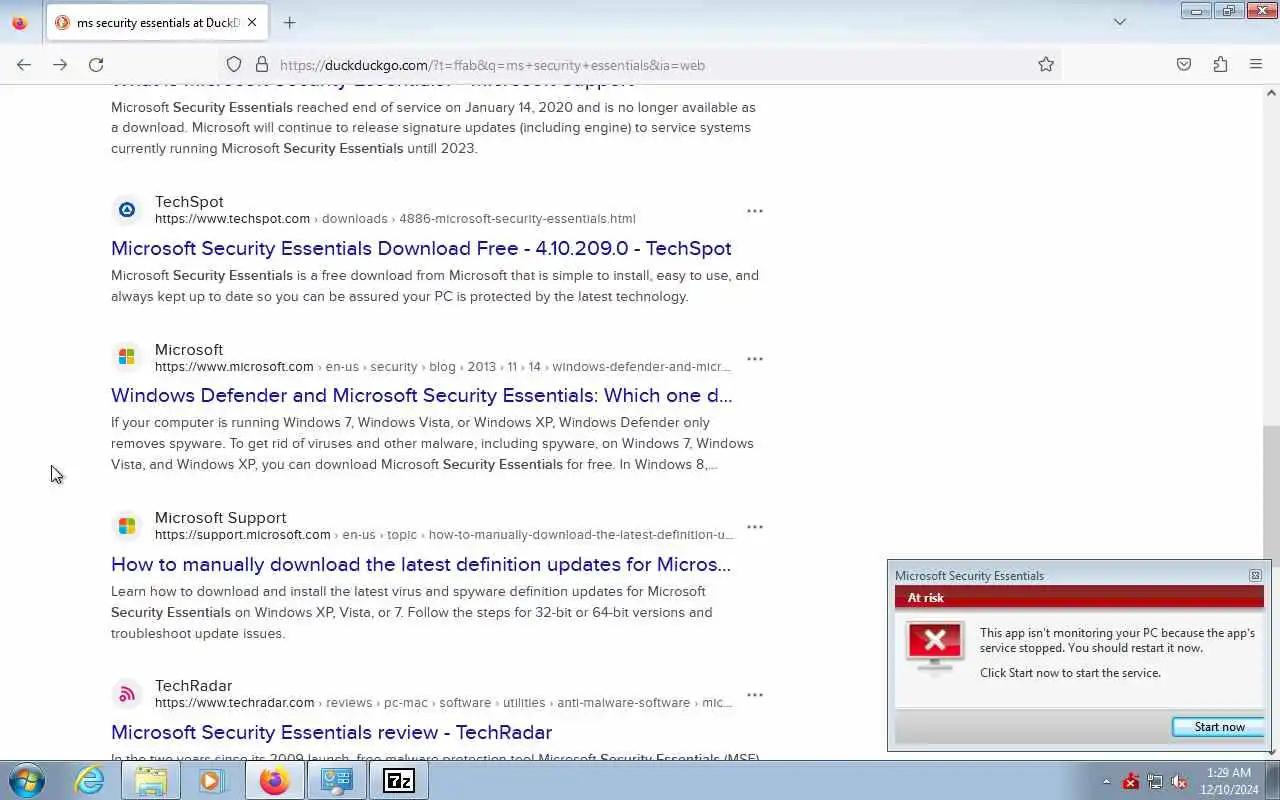Screen dimensions: 1280x800
Task: Click Microsoft Support result favicon
Action: tap(127, 526)
